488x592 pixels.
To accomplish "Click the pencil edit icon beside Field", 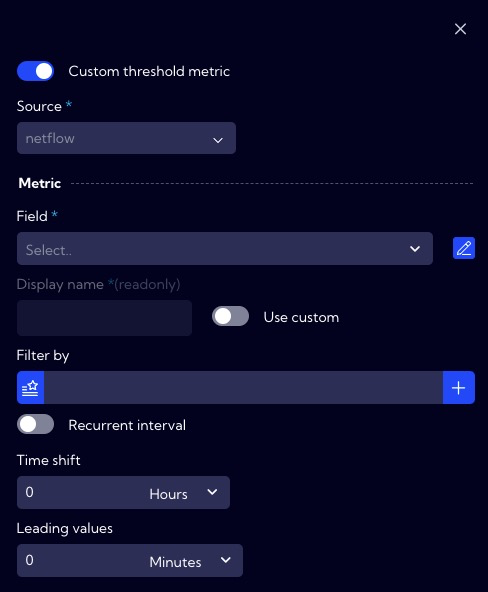I will coord(464,248).
